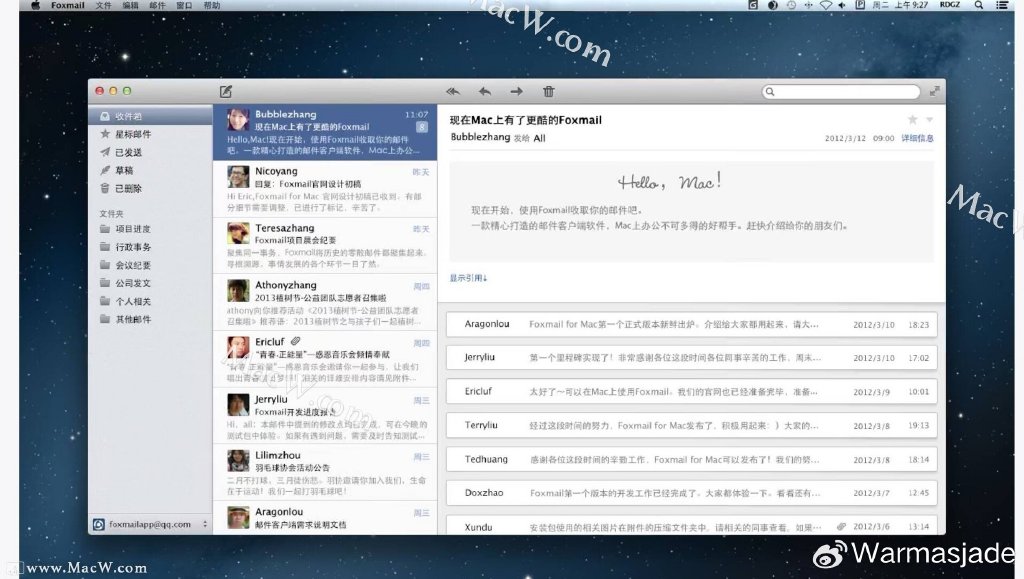The width and height of the screenshot is (1024, 579).
Task: Expand Terryliu's thread reply dated 2012/3/8 19:13
Action: point(692,426)
